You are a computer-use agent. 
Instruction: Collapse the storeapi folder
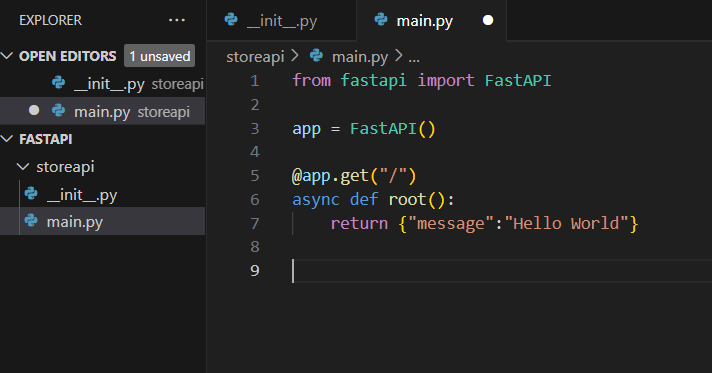pyautogui.click(x=23, y=167)
